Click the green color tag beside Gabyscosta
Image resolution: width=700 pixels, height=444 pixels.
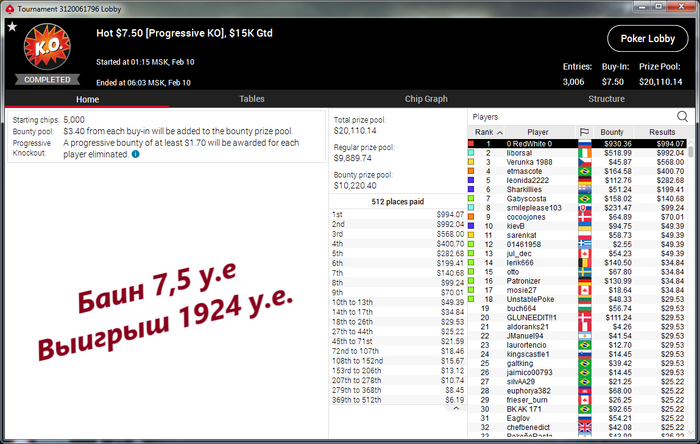471,199
